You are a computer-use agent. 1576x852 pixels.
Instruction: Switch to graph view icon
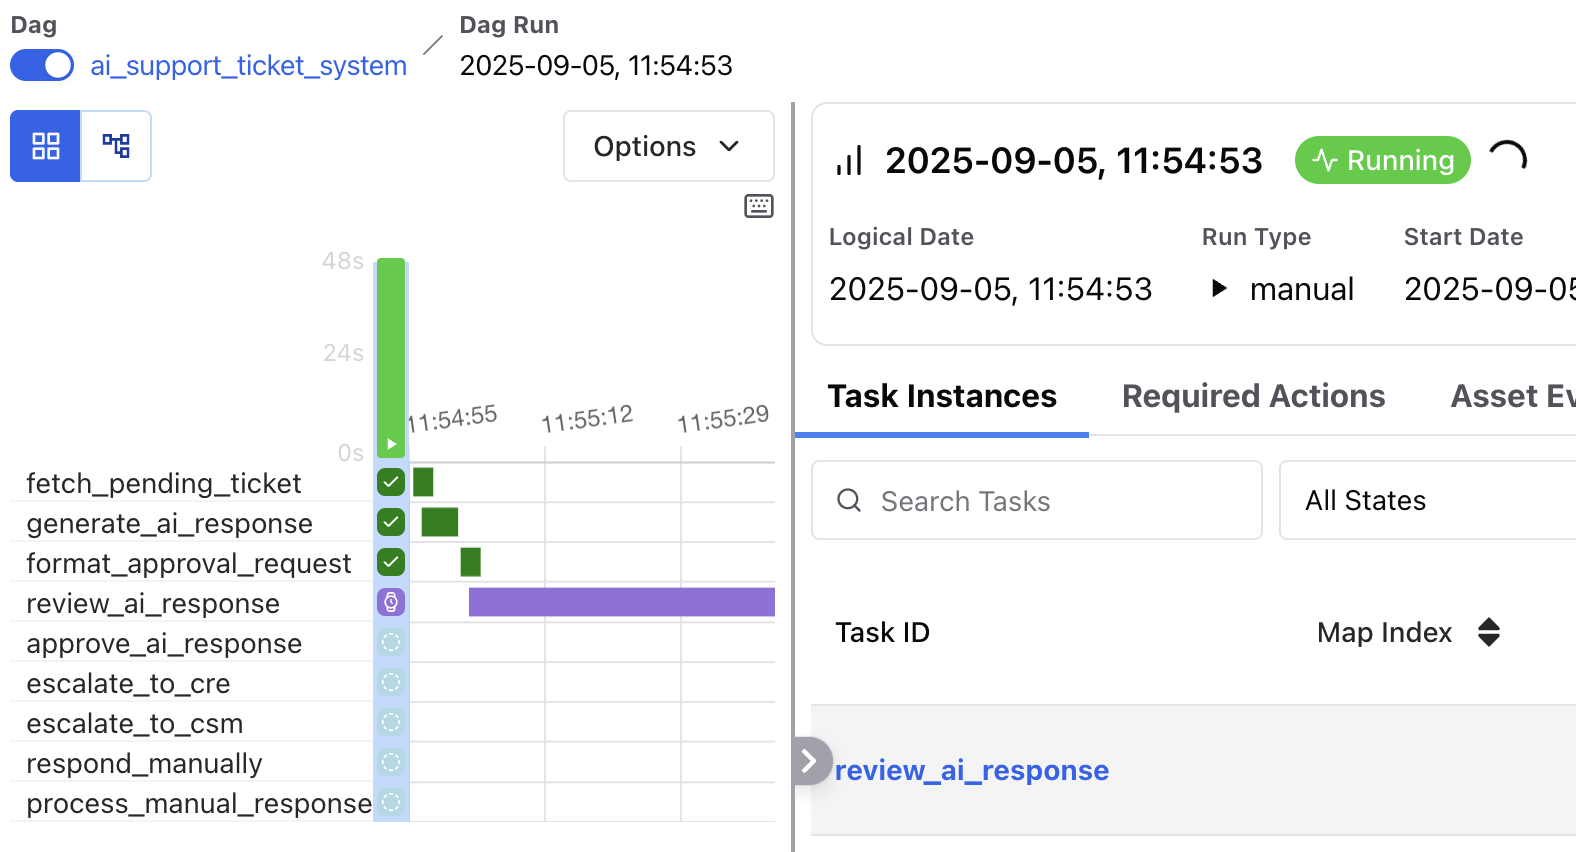coord(116,146)
